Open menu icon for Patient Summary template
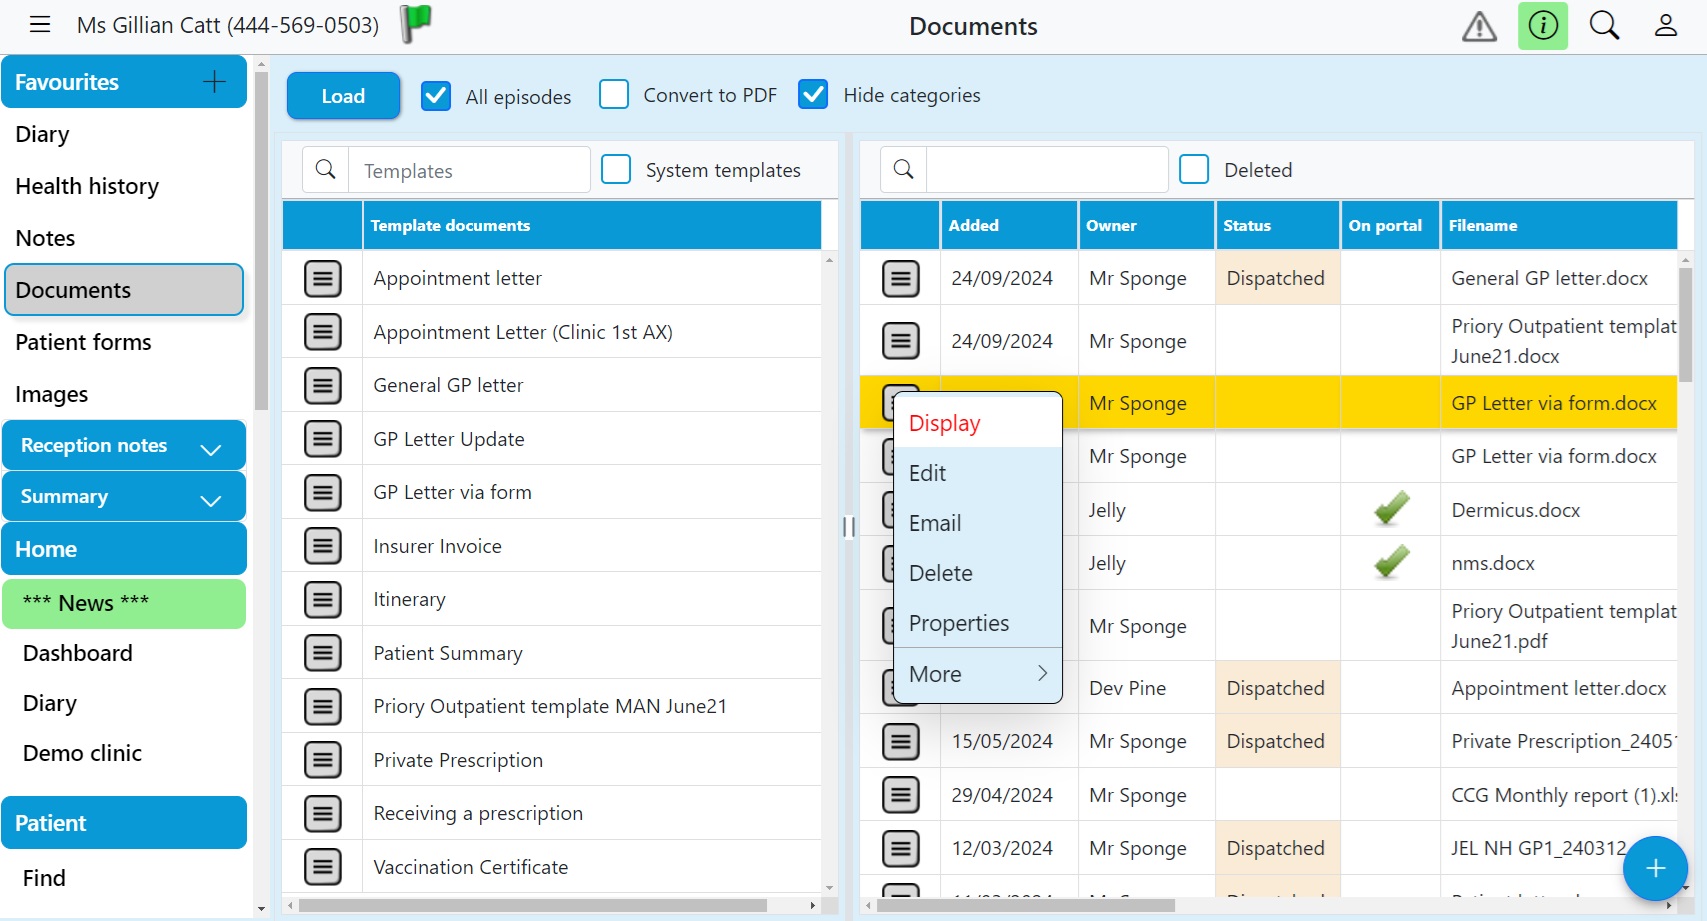Screen dimensions: 1707x921 point(323,653)
